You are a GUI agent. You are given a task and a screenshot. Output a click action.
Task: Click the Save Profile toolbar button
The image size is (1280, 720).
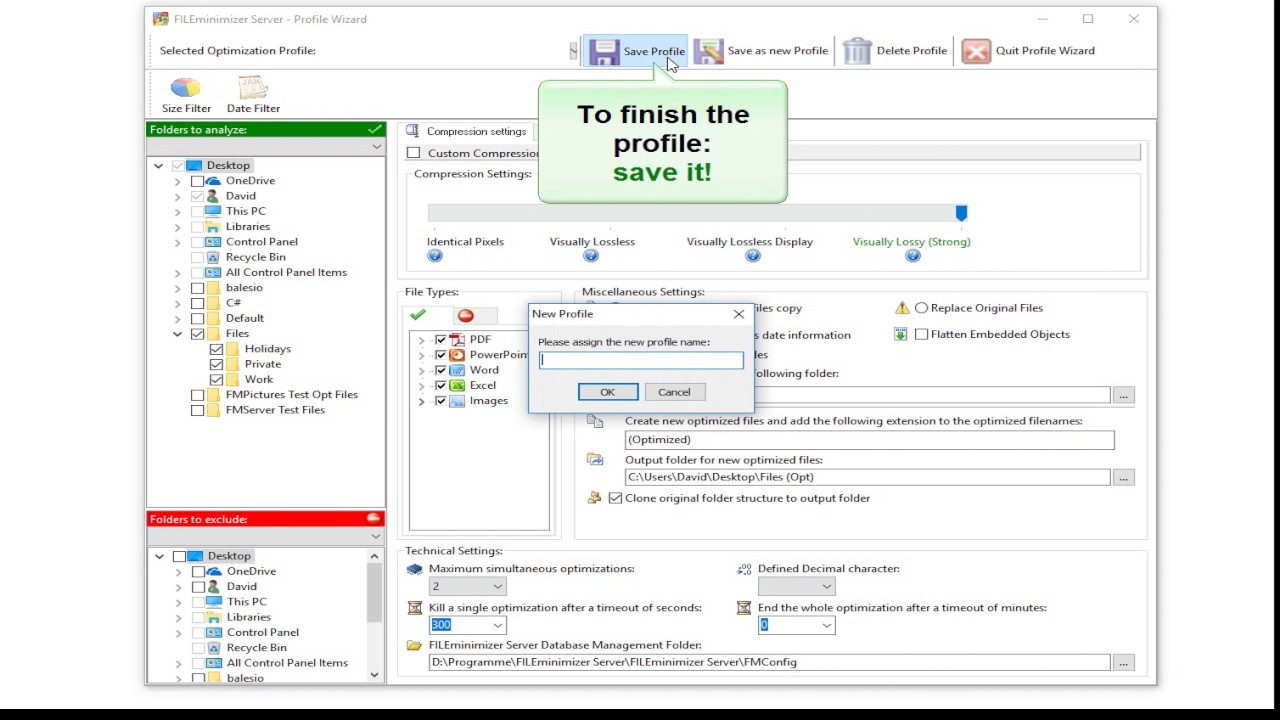coord(637,51)
